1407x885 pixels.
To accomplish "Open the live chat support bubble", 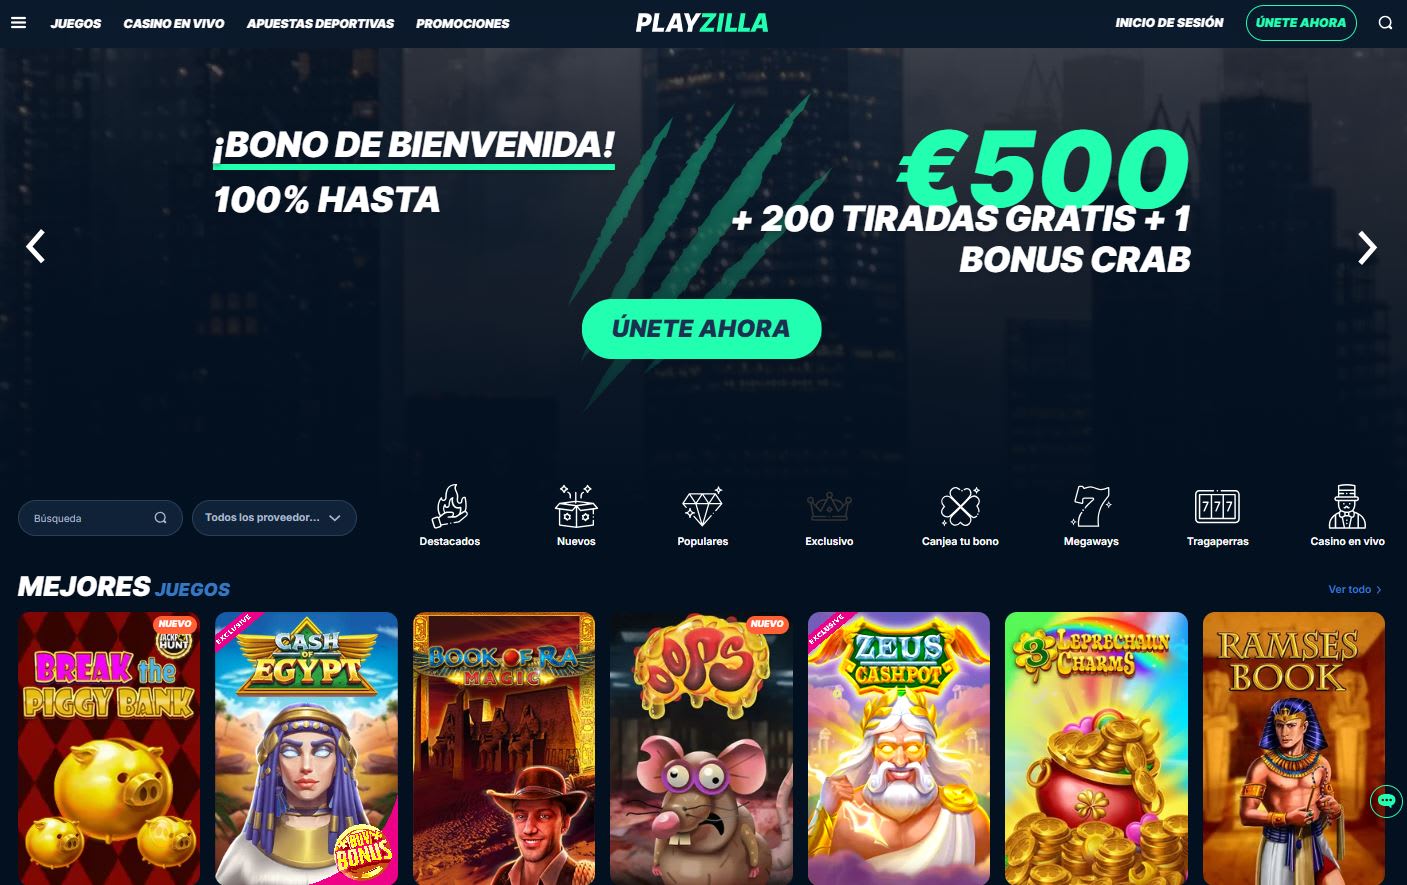I will [1386, 801].
